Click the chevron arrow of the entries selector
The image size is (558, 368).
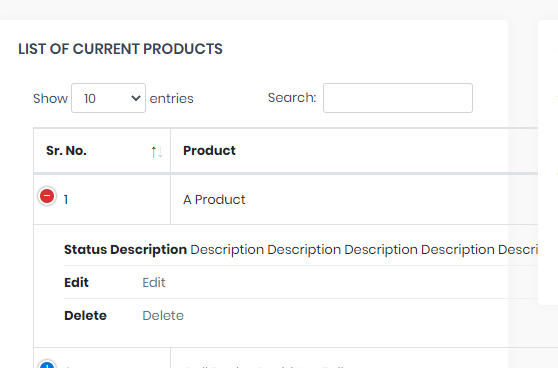136,98
